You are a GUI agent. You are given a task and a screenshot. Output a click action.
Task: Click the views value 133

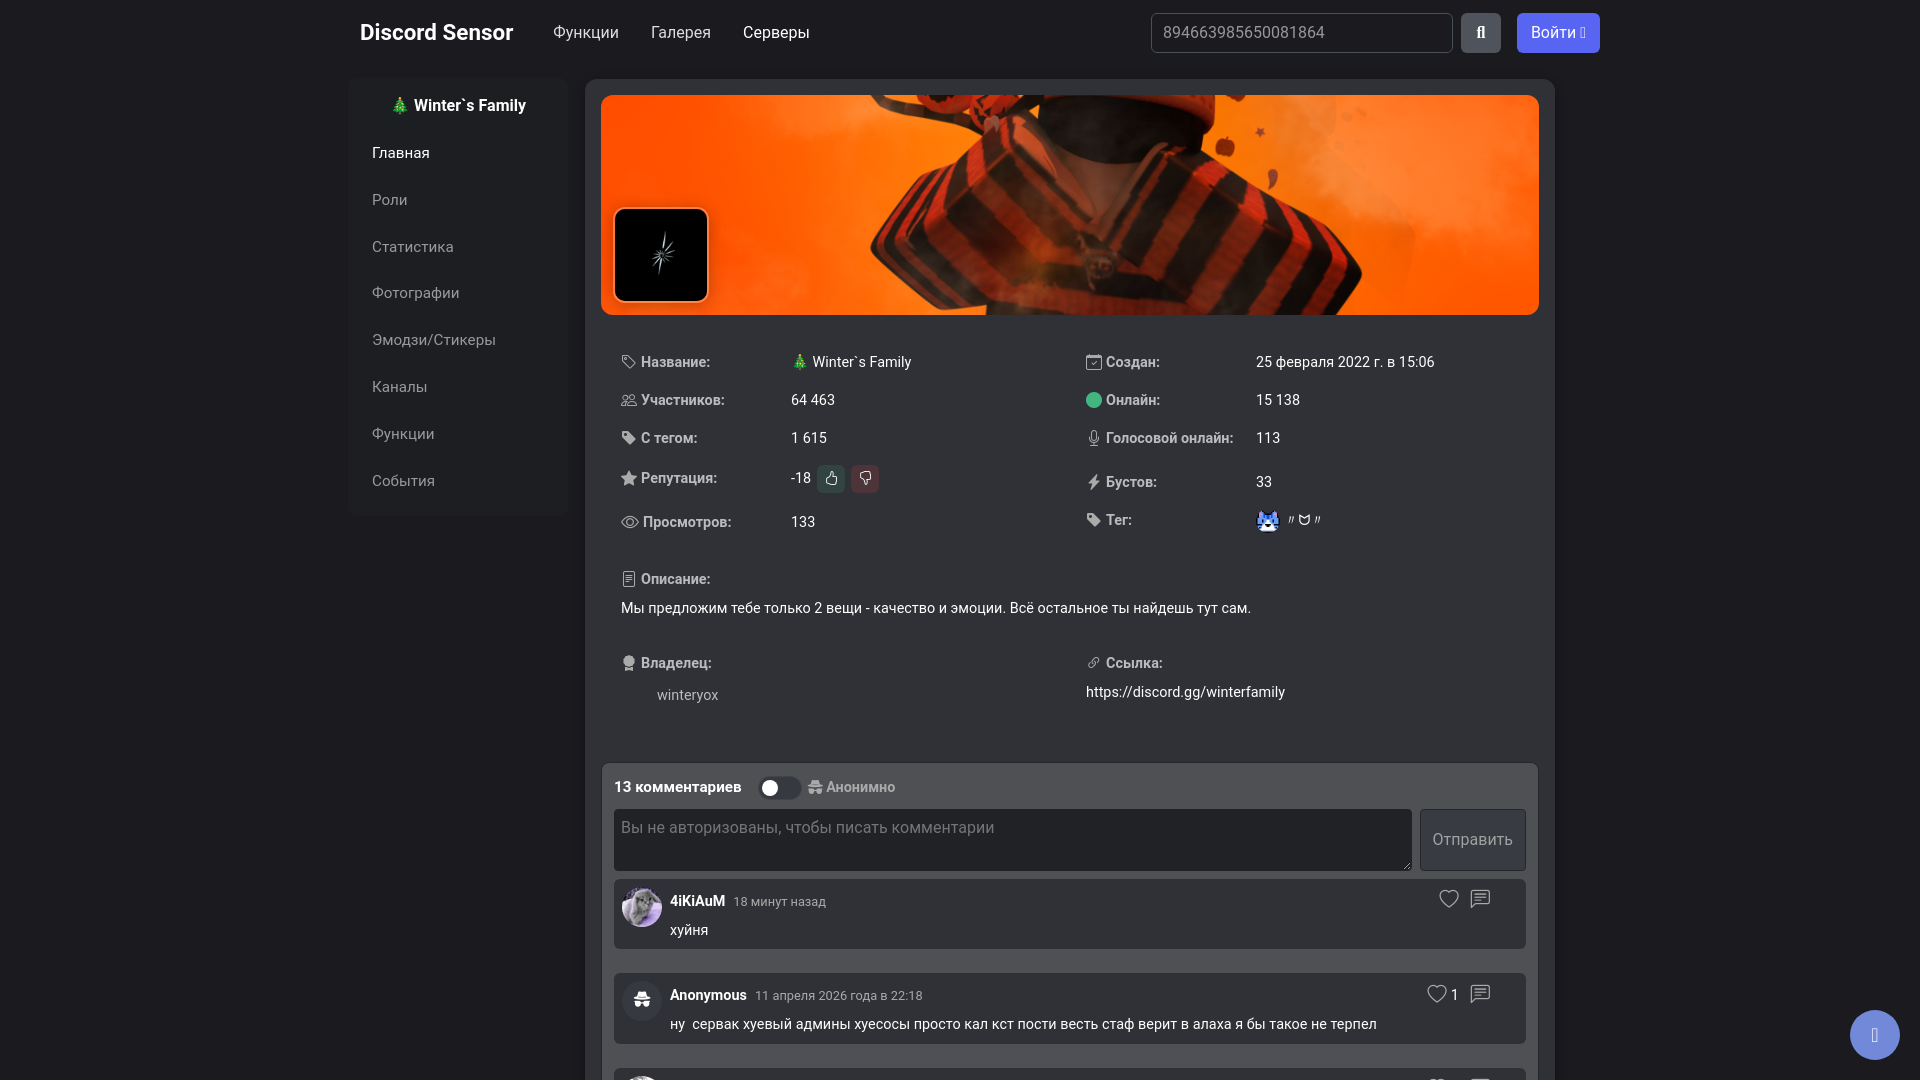pyautogui.click(x=803, y=522)
